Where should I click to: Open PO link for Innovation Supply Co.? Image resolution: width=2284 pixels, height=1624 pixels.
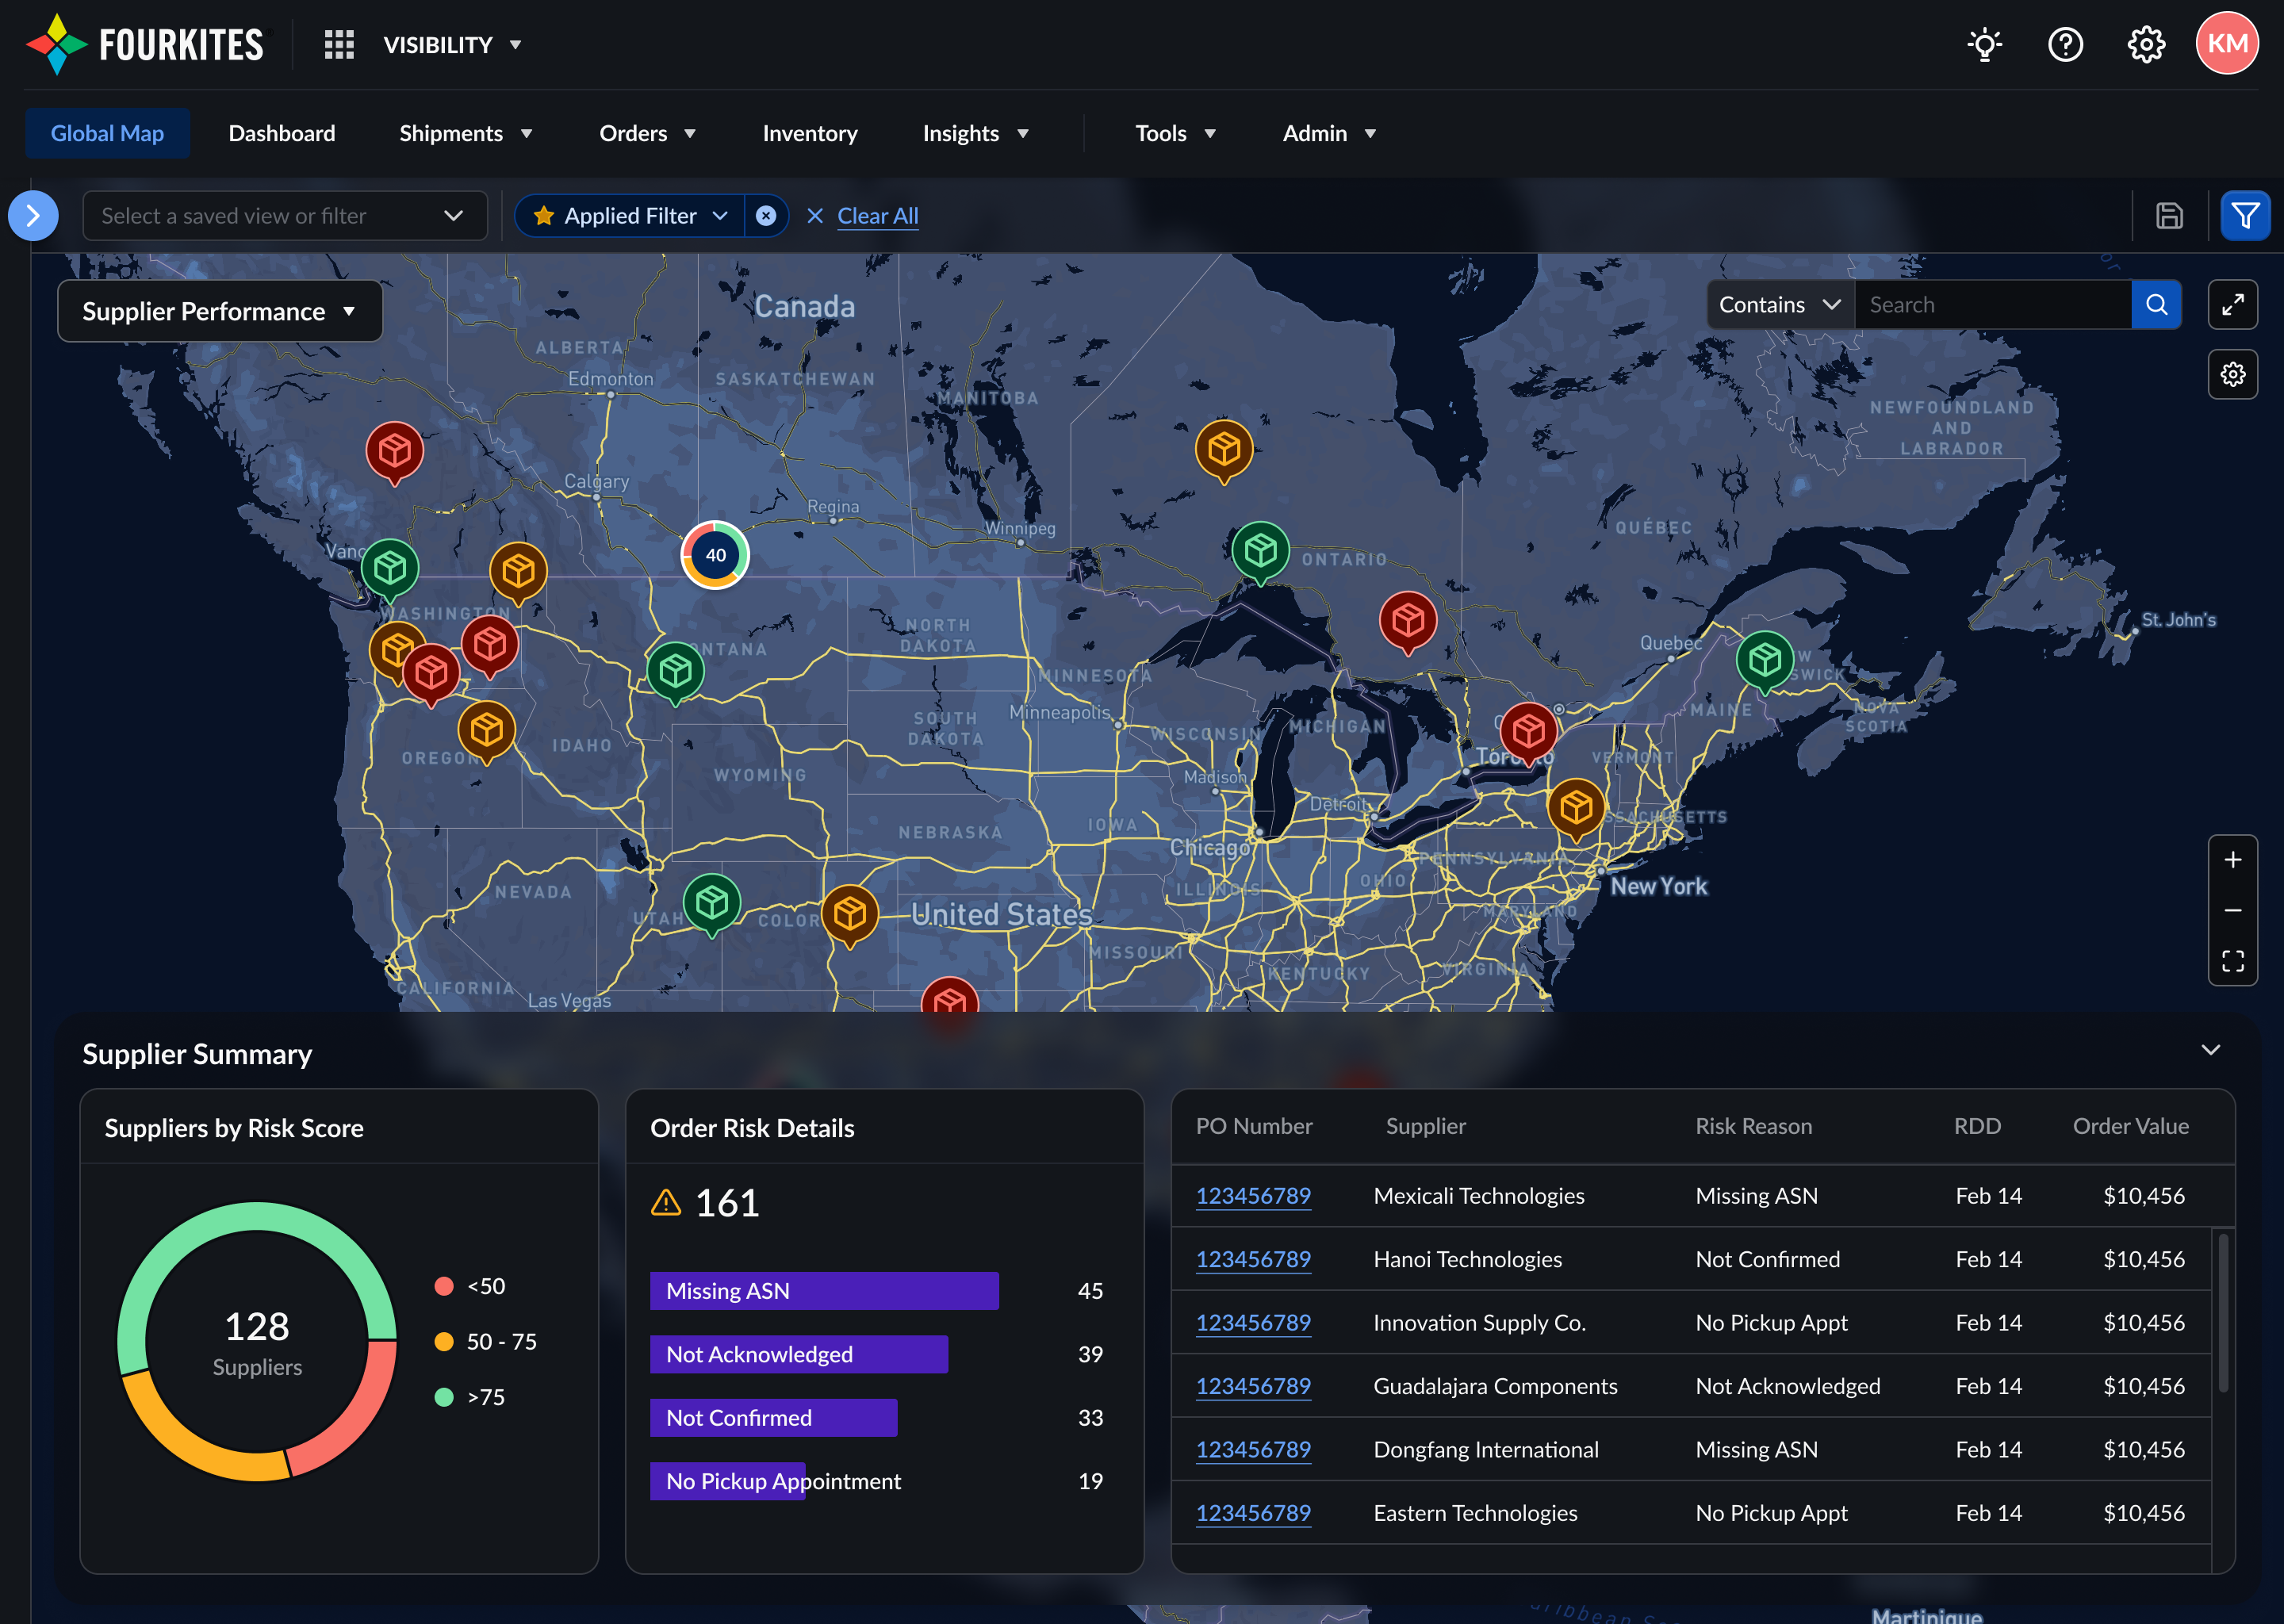(x=1253, y=1323)
